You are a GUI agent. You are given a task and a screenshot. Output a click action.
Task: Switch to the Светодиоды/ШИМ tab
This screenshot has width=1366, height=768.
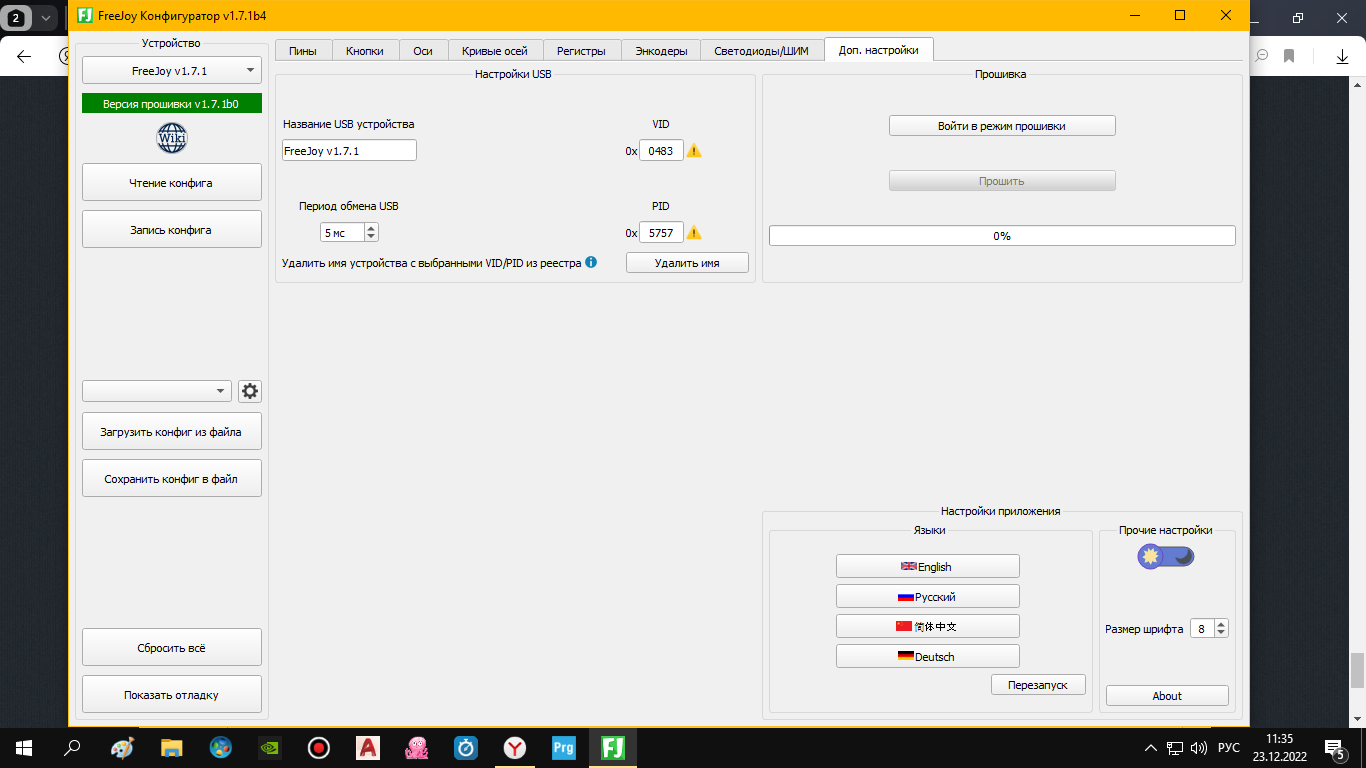[762, 51]
